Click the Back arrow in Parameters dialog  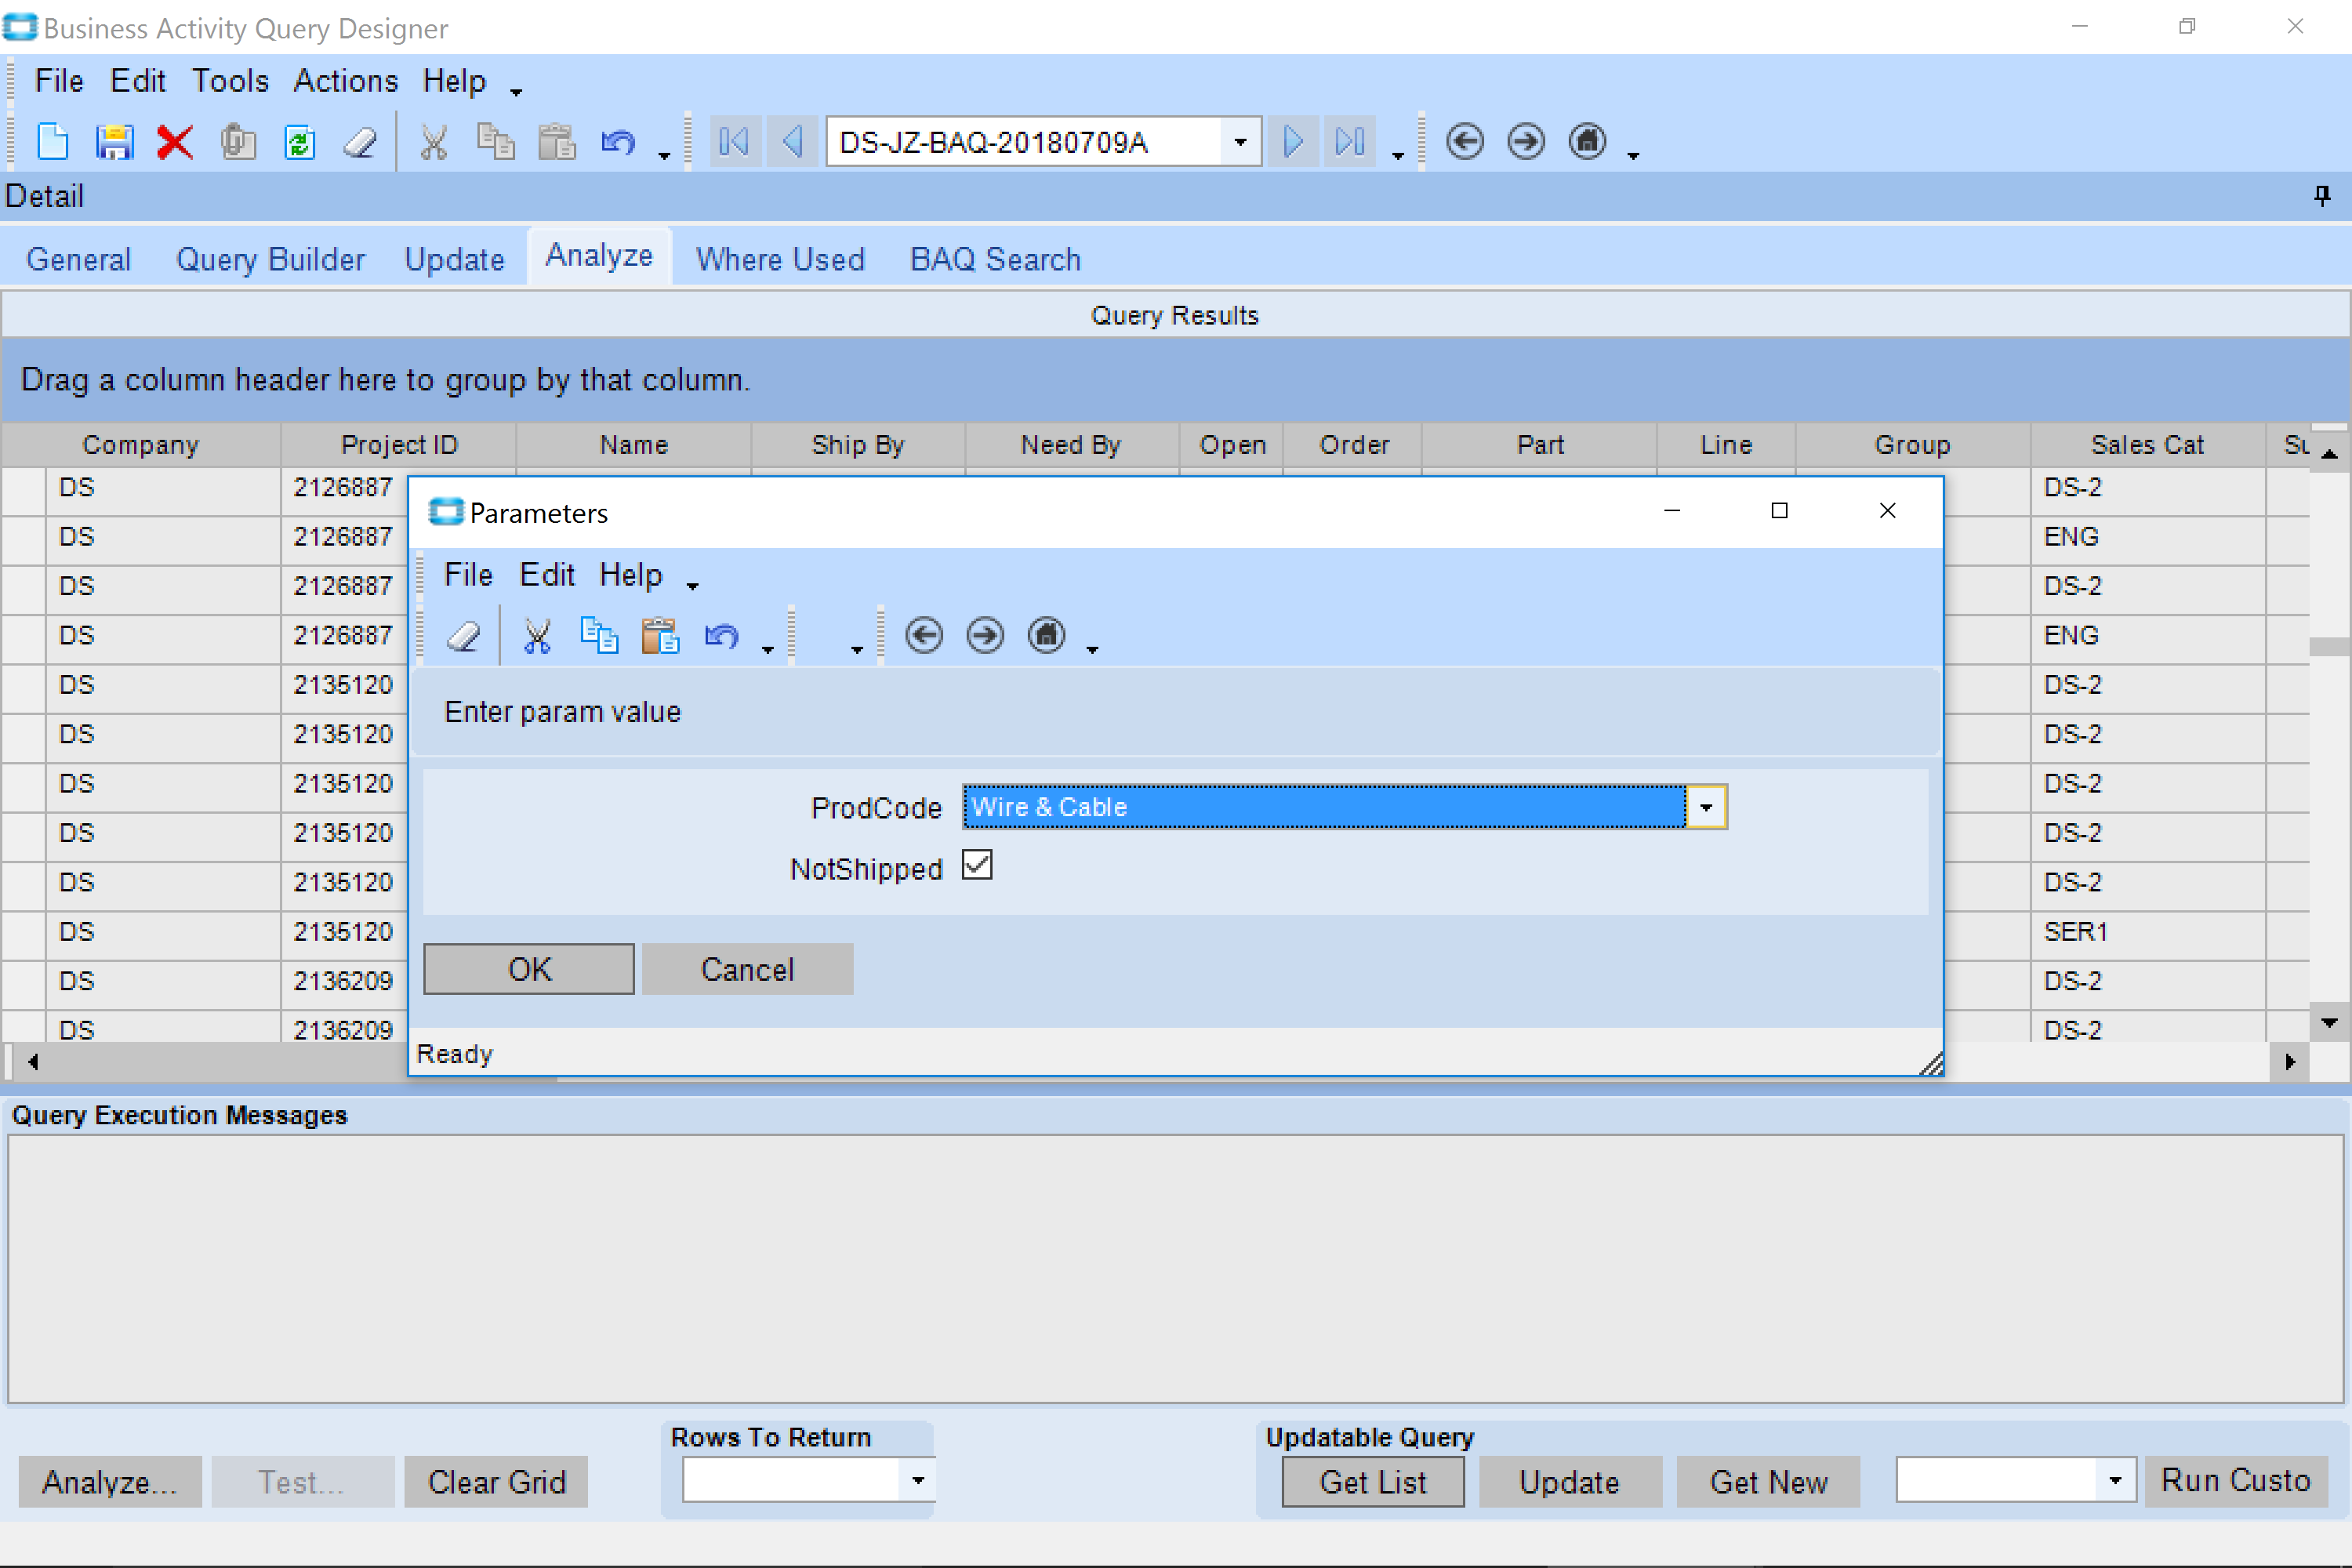point(924,636)
